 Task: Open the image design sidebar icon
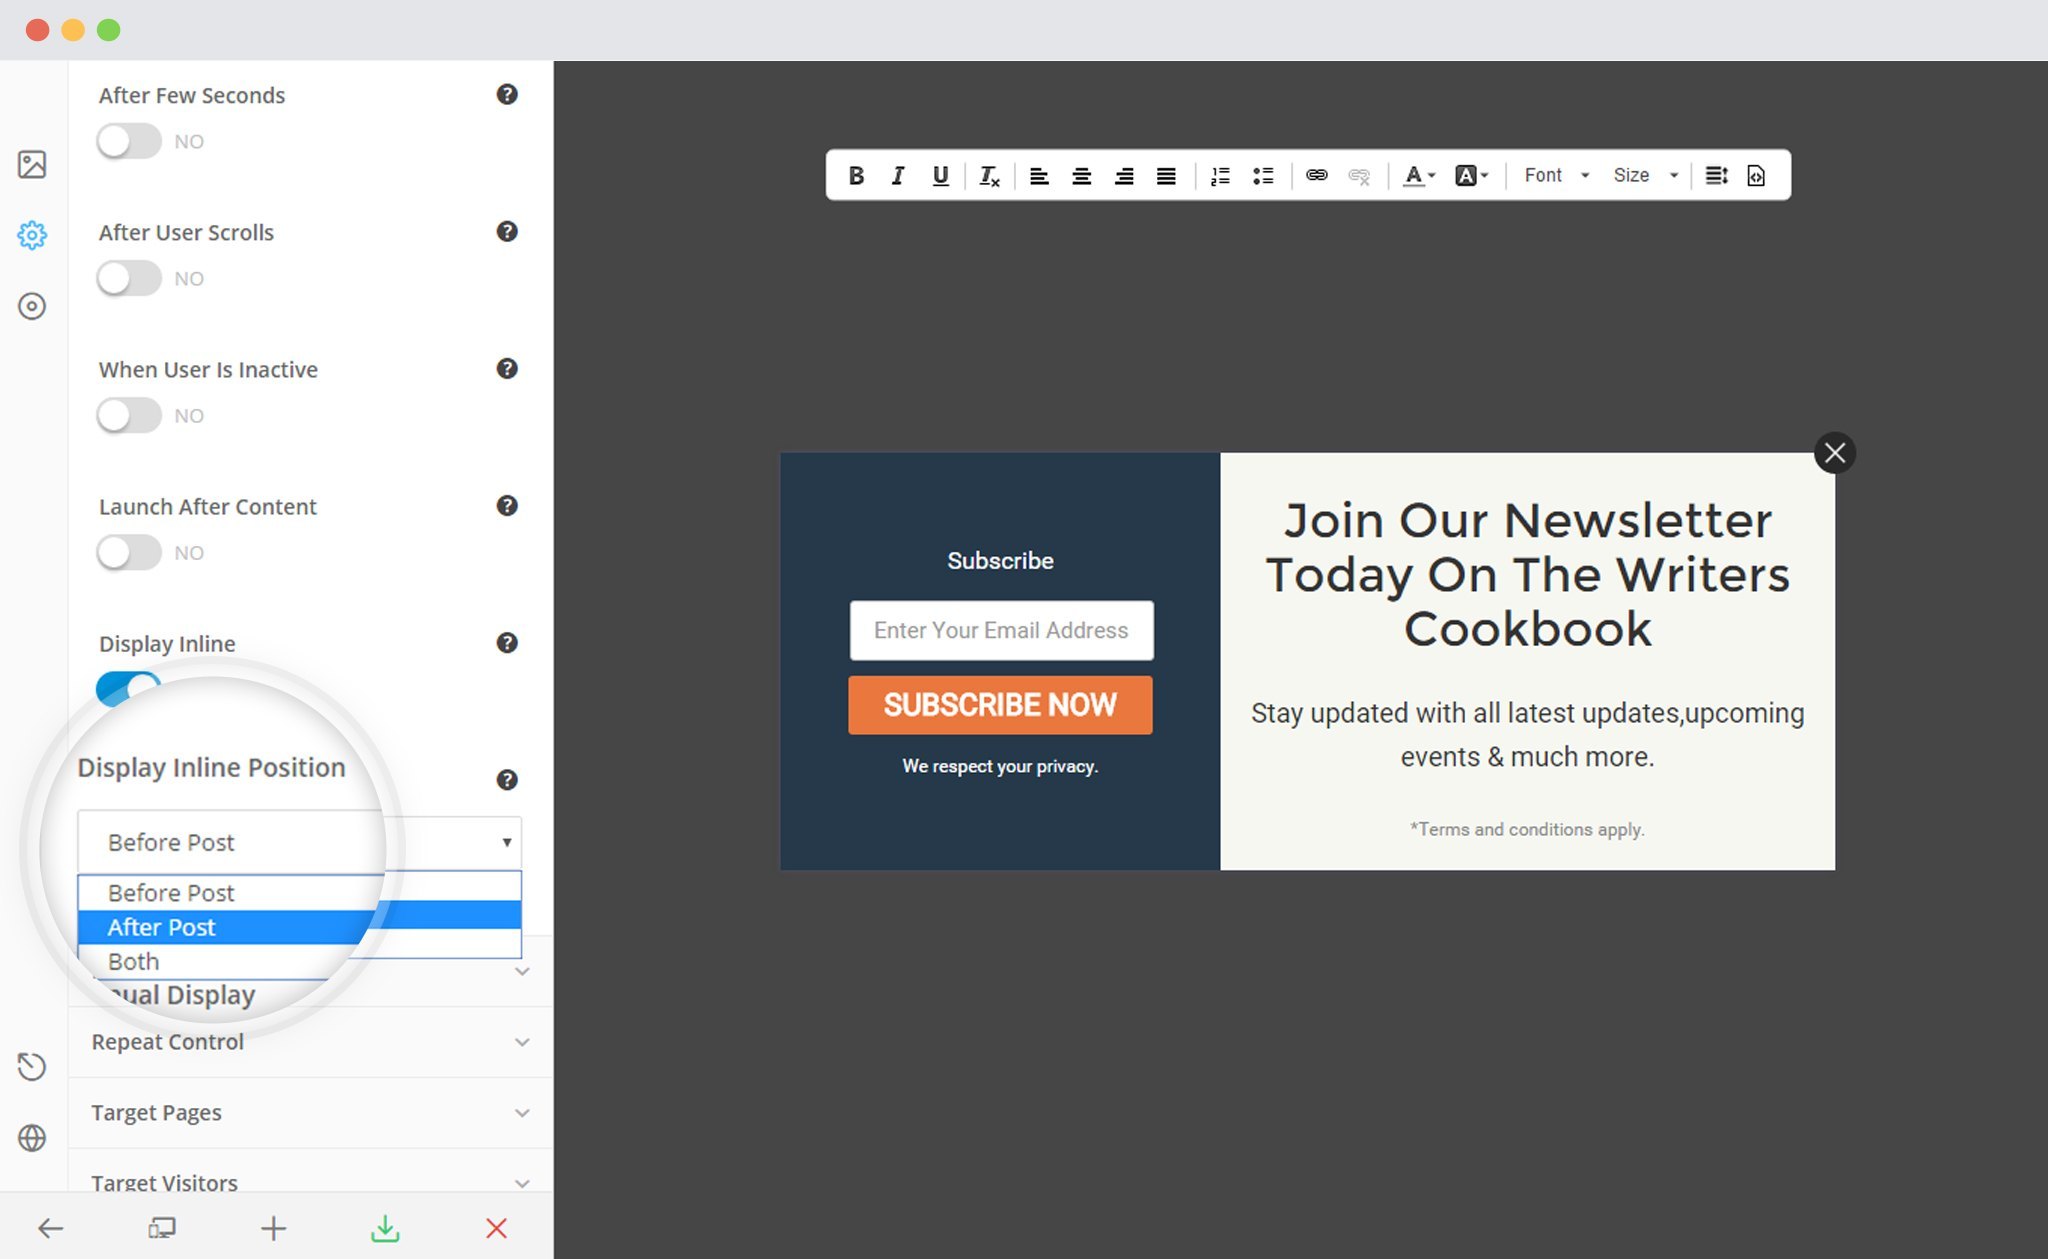32,164
